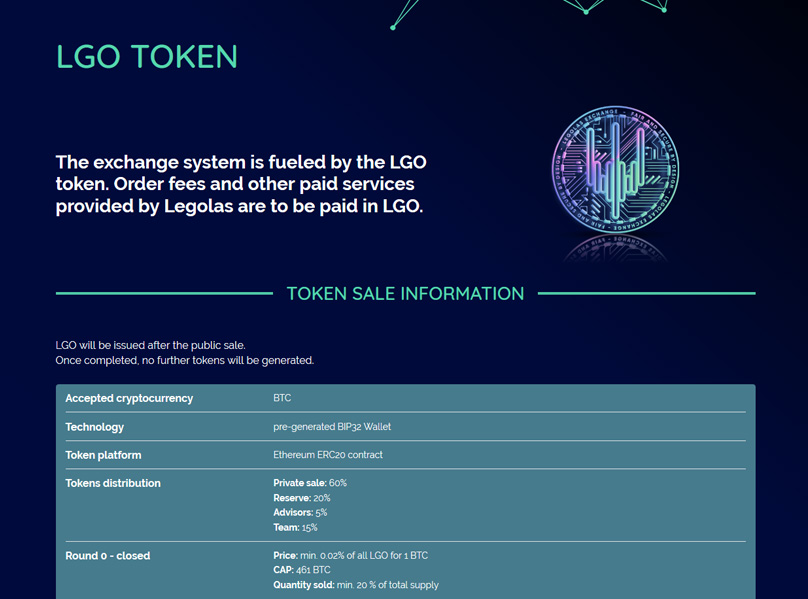Click the Advisors 5% entry
This screenshot has width=808, height=599.
[x=300, y=512]
